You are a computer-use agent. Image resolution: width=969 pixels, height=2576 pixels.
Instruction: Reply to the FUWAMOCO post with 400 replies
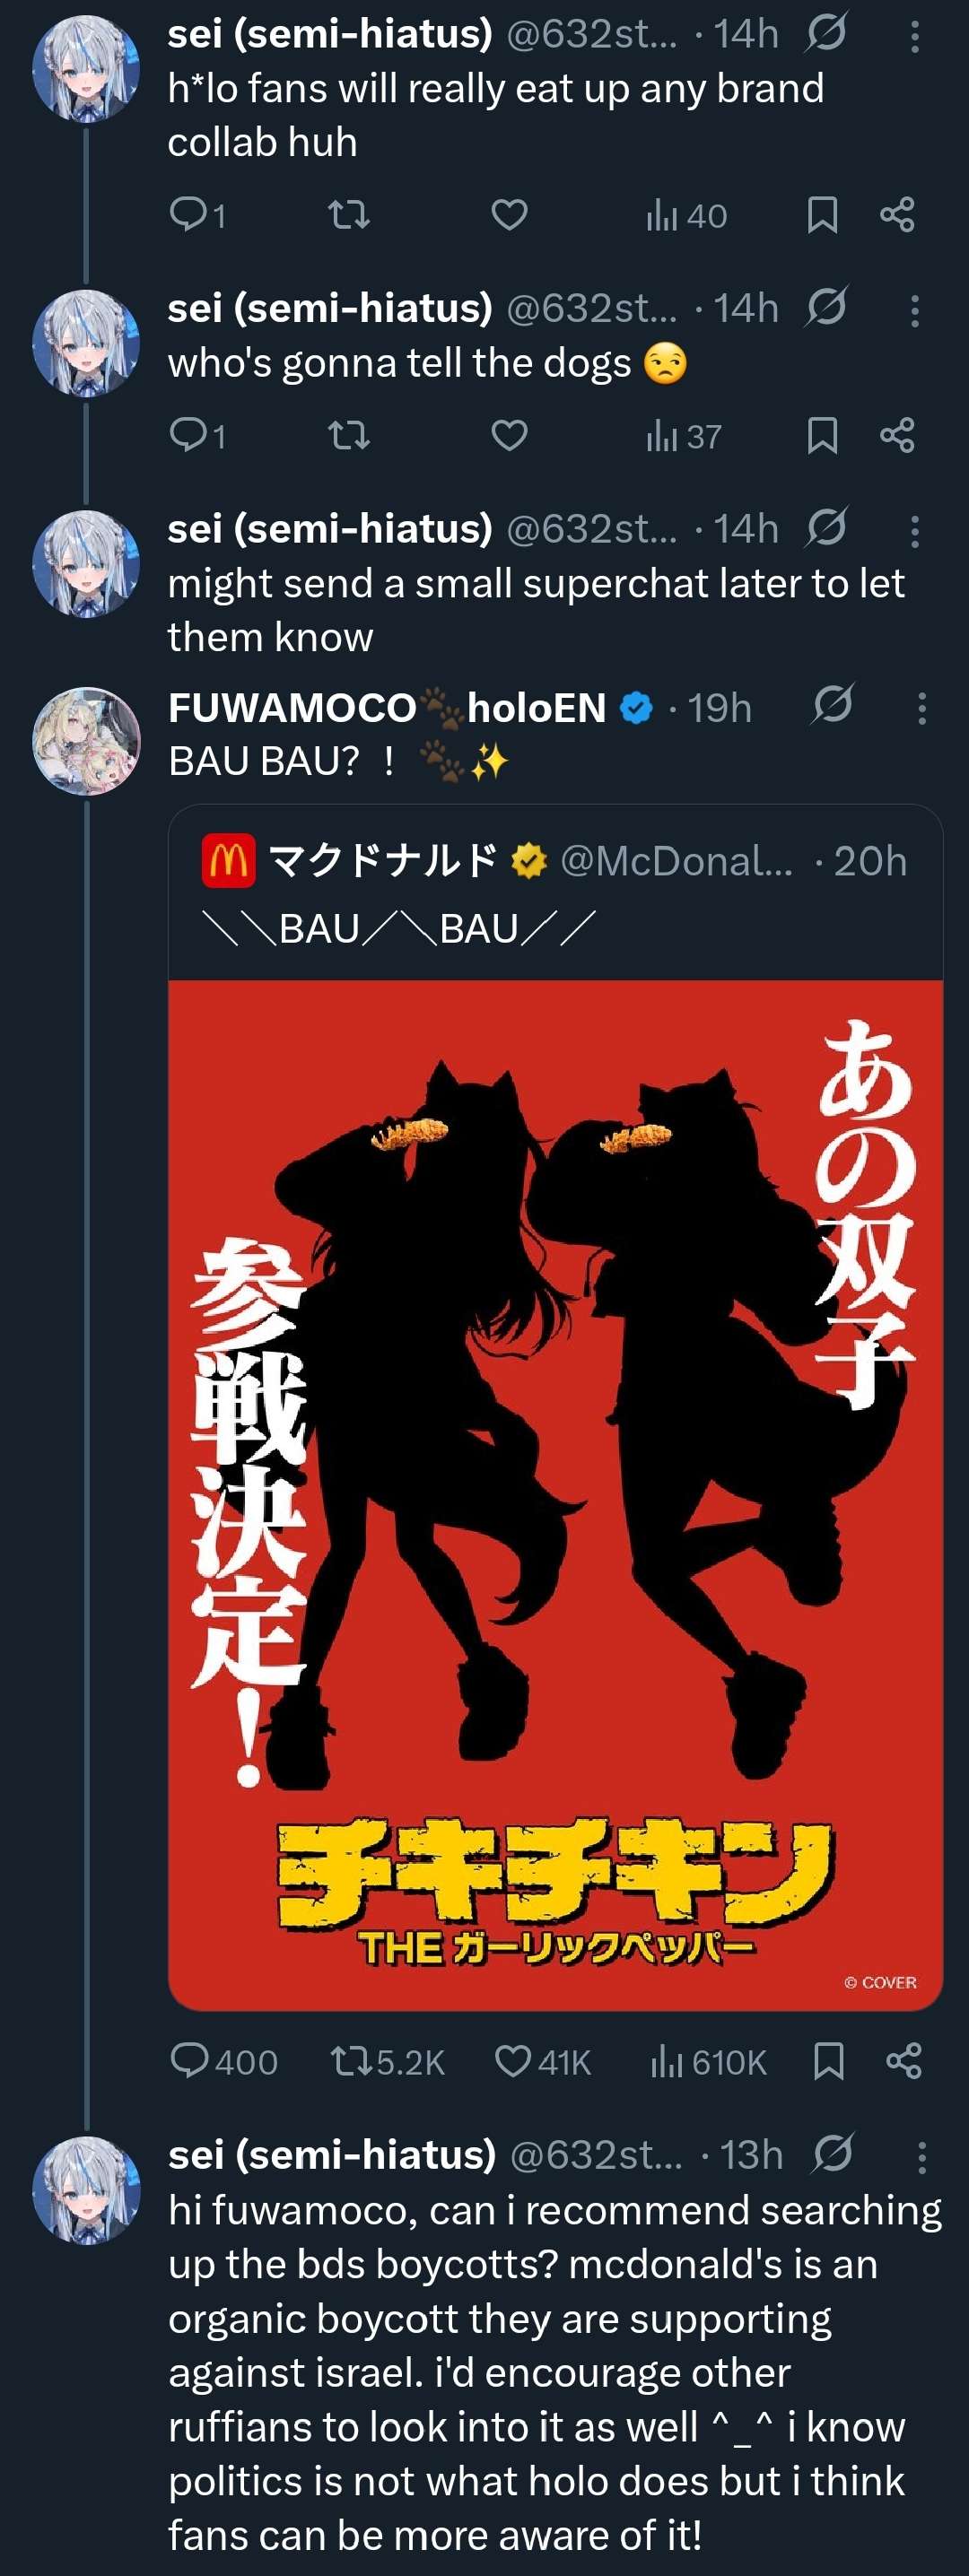[x=224, y=2061]
